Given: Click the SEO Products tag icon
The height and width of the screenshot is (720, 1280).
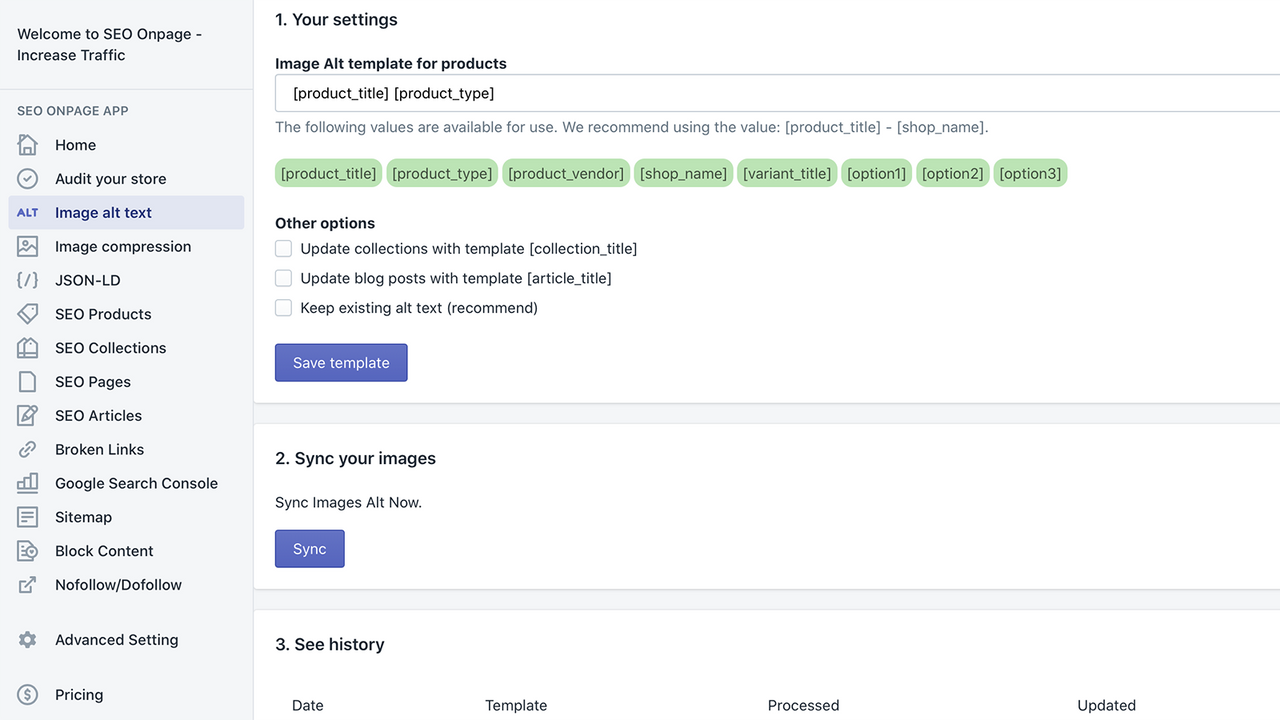Looking at the screenshot, I should pos(28,314).
